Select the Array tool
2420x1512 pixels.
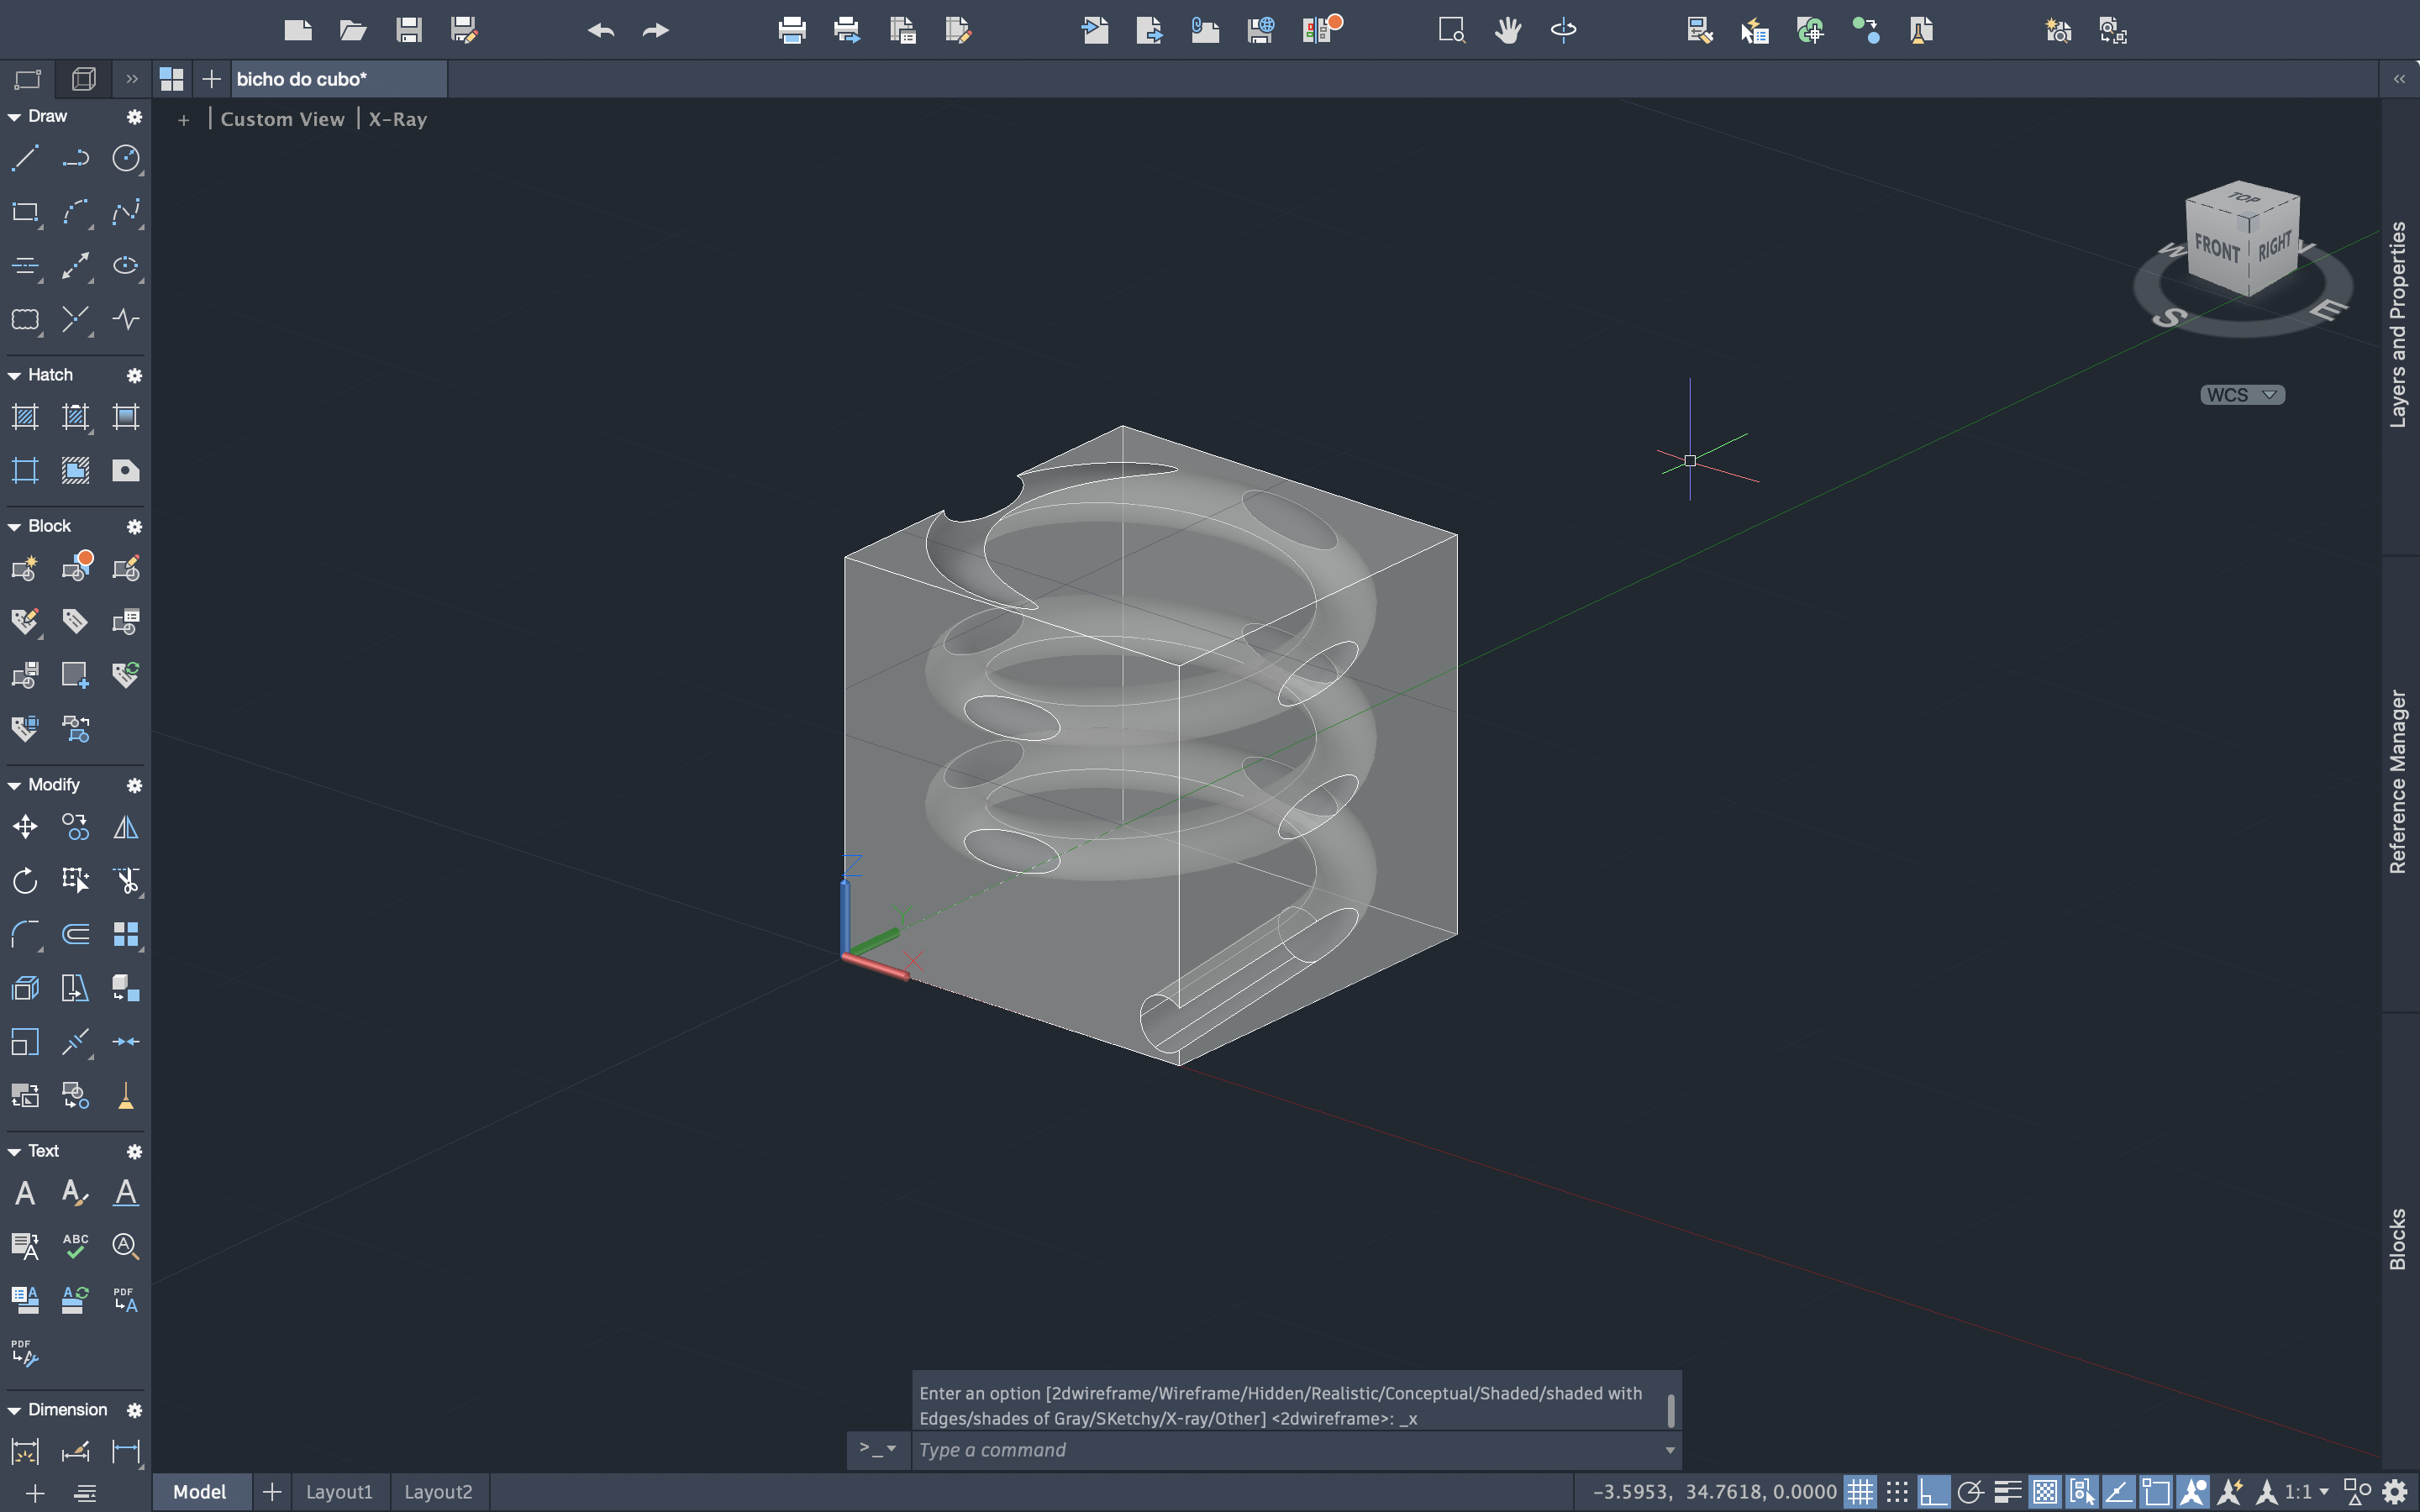[126, 934]
